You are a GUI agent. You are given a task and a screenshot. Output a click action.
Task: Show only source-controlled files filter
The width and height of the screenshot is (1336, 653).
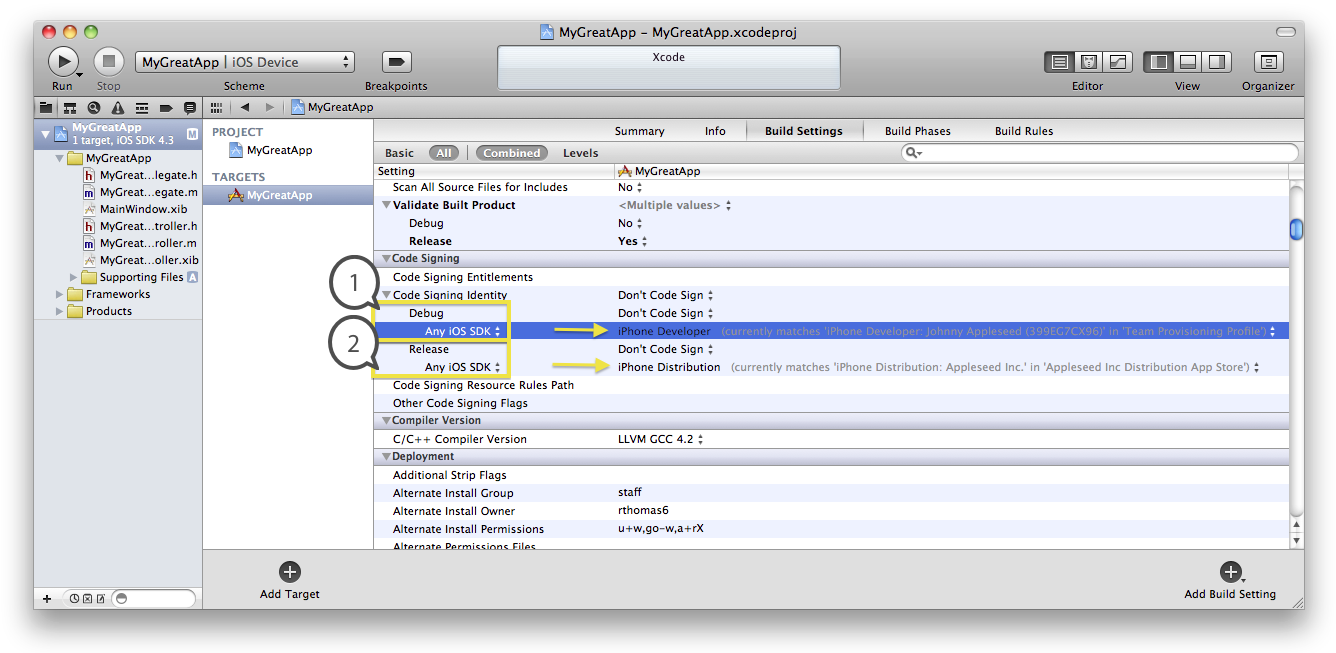pos(87,599)
